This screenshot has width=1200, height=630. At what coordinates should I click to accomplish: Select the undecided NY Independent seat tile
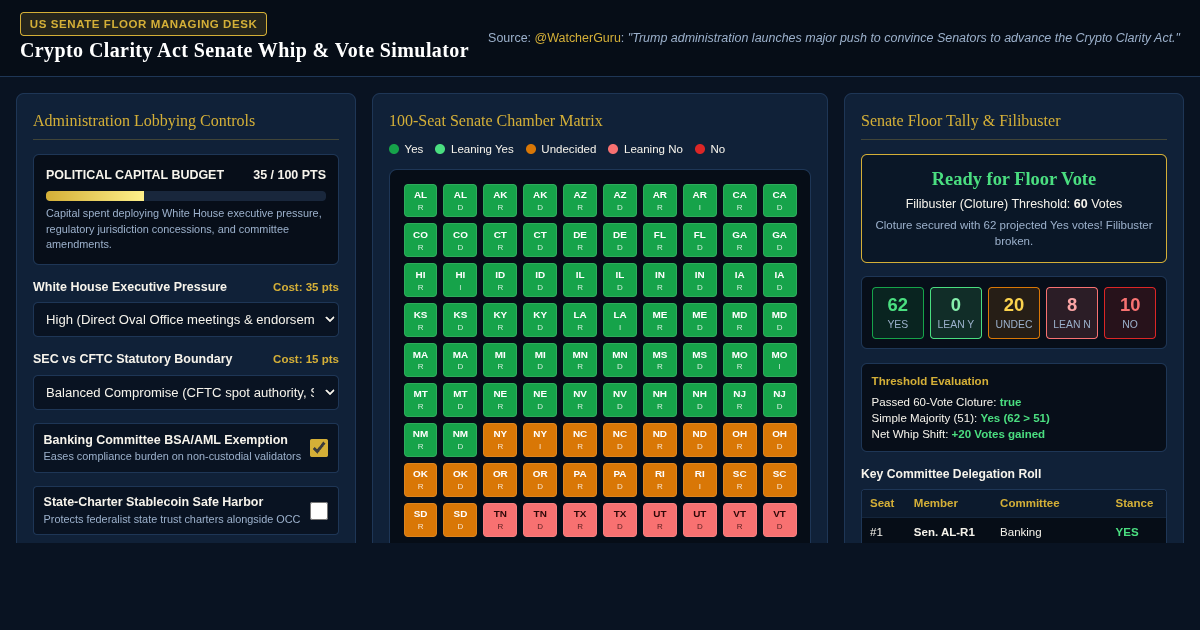pyautogui.click(x=540, y=440)
